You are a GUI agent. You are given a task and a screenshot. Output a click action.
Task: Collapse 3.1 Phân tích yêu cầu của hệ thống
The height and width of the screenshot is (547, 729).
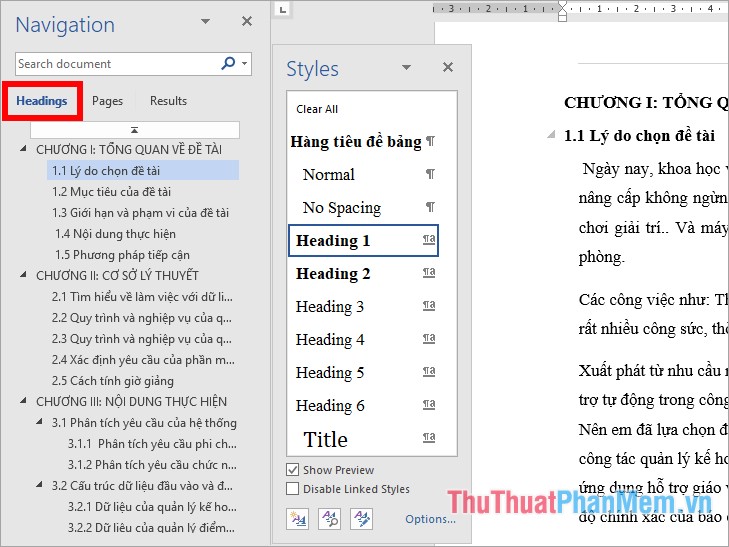(x=40, y=422)
